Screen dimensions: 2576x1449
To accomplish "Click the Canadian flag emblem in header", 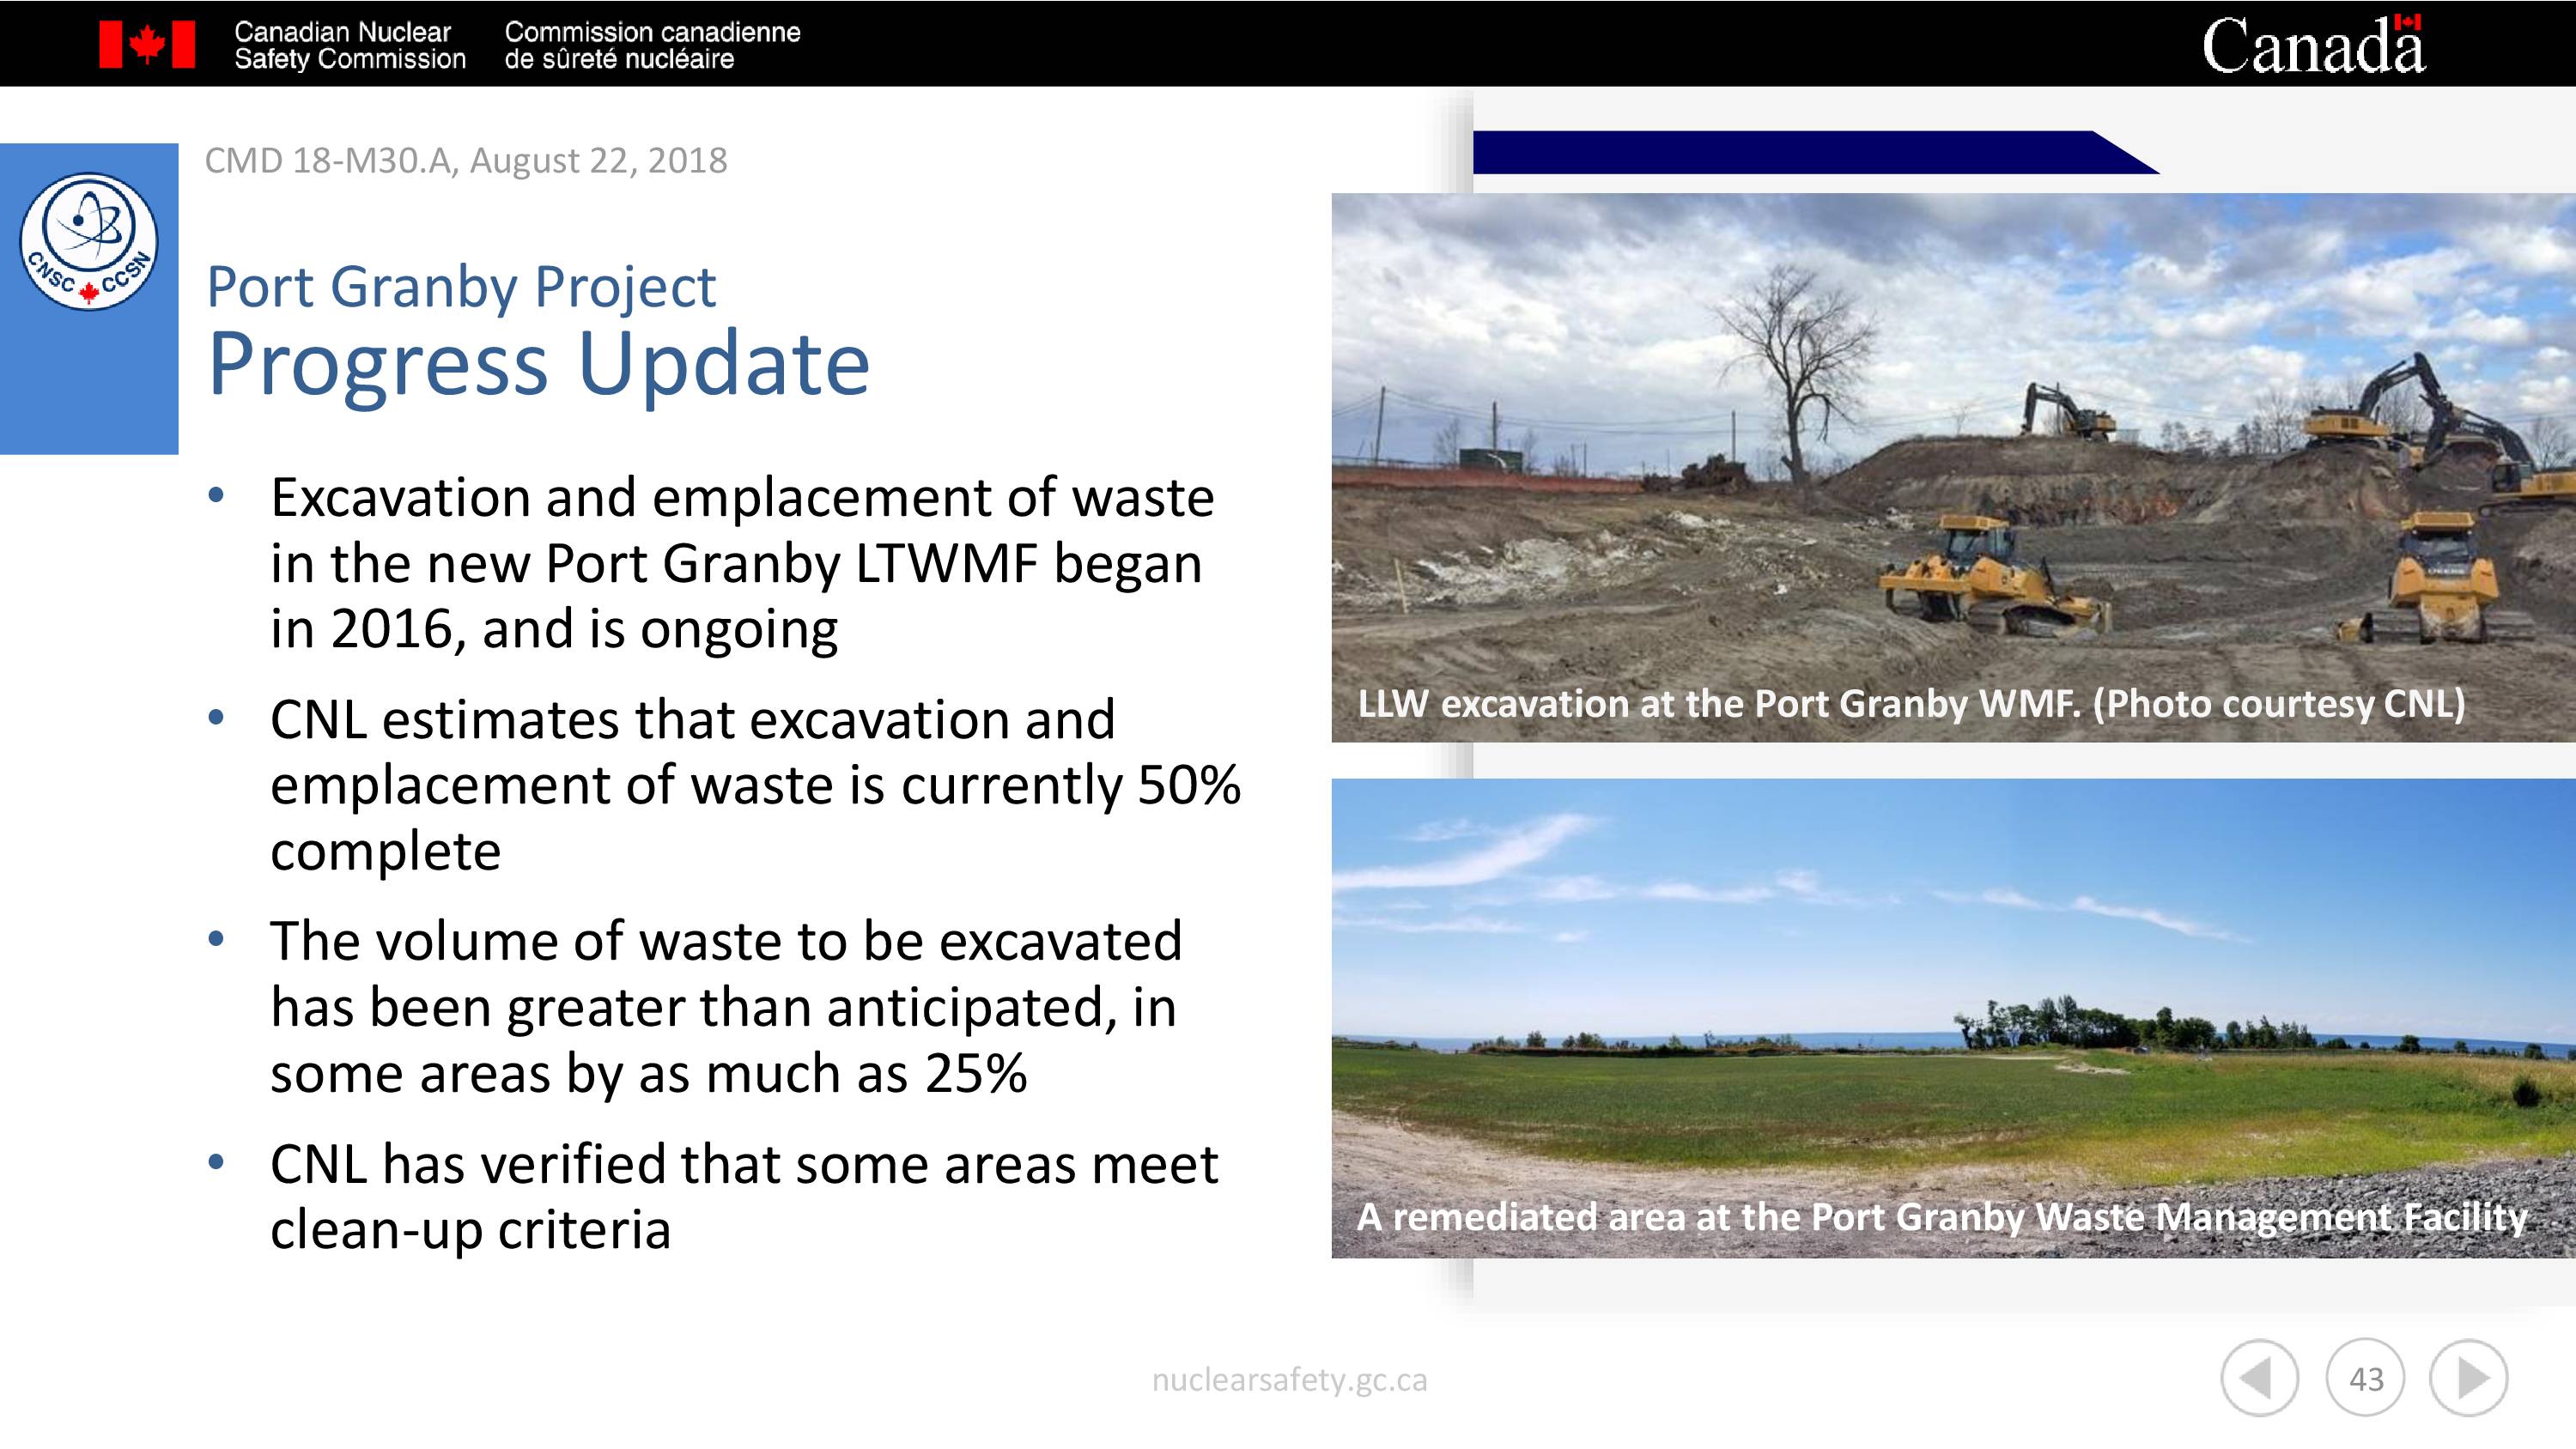I will click(147, 45).
